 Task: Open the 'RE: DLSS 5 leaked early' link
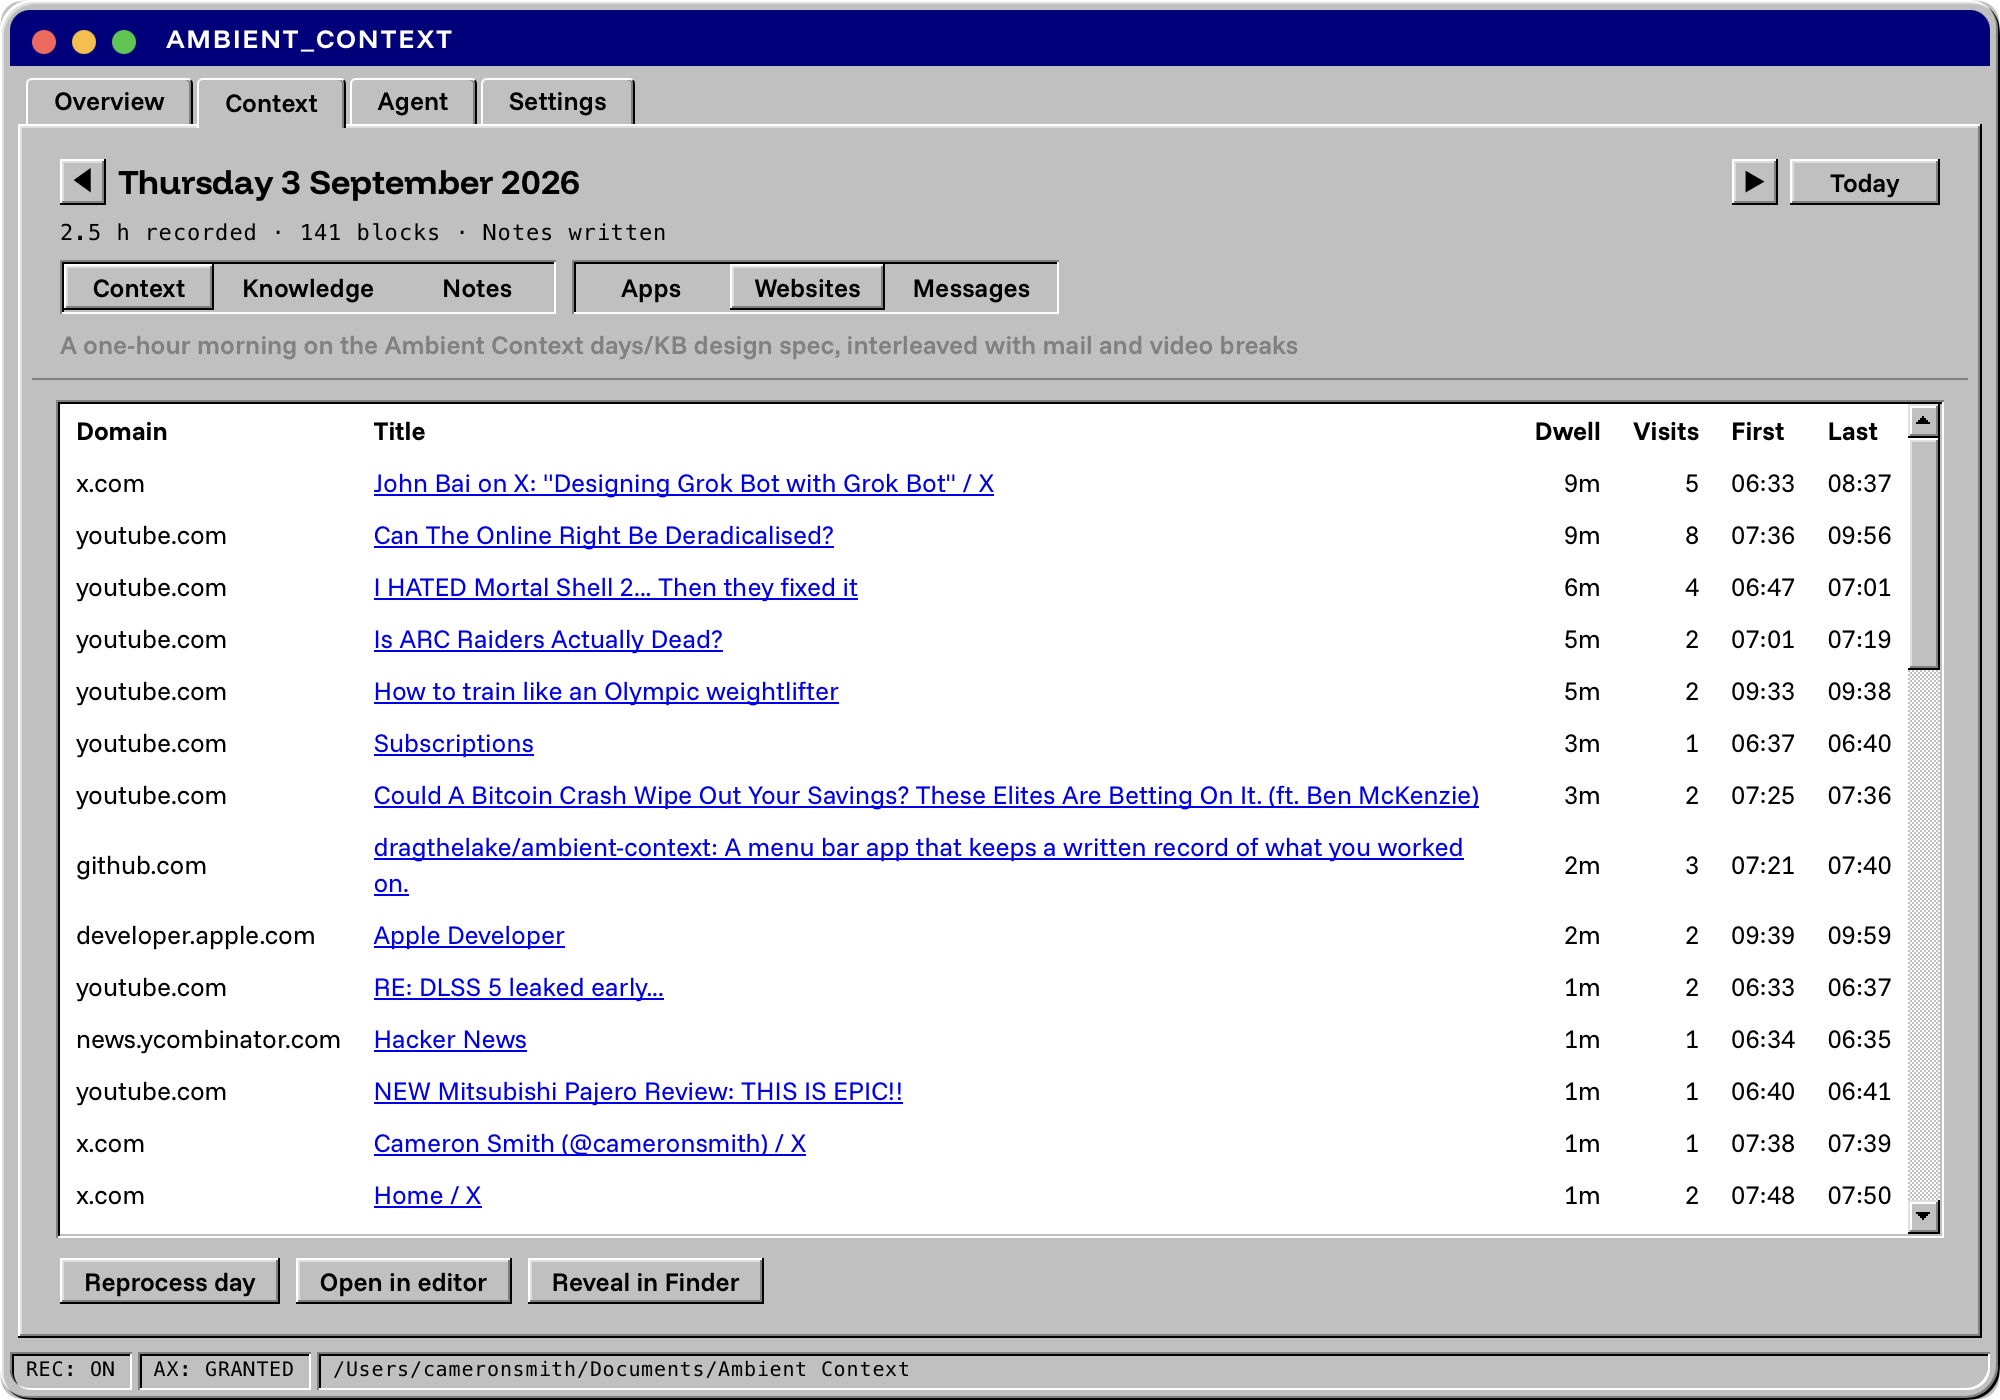(519, 988)
